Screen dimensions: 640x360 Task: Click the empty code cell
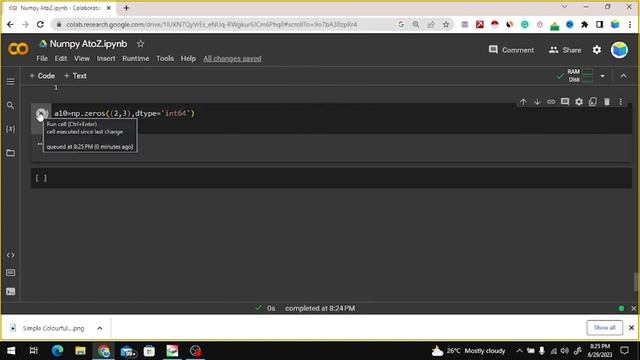click(x=331, y=178)
